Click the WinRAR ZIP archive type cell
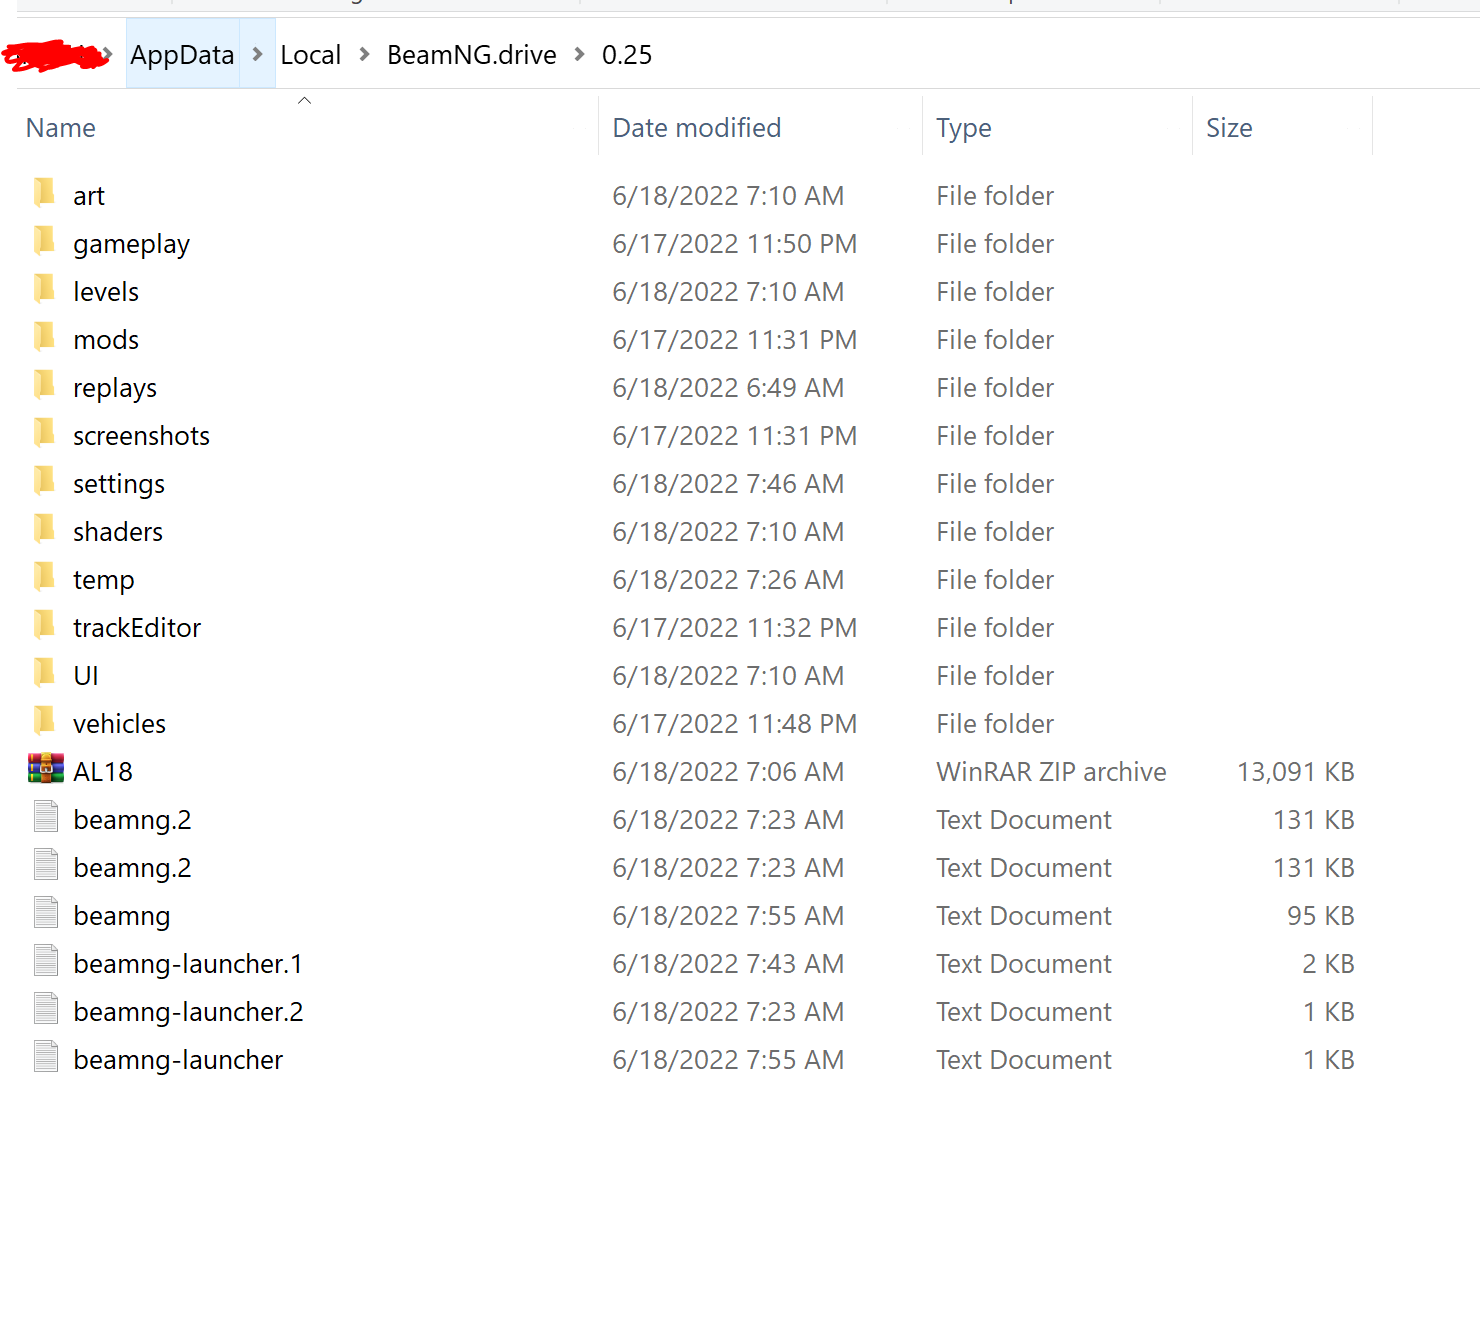Screen dimensions: 1480x1331 coord(1051,772)
